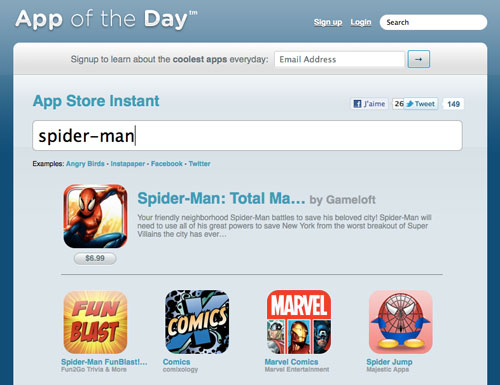Buy the app via the $6.99 button
500x385 pixels.
pos(95,258)
